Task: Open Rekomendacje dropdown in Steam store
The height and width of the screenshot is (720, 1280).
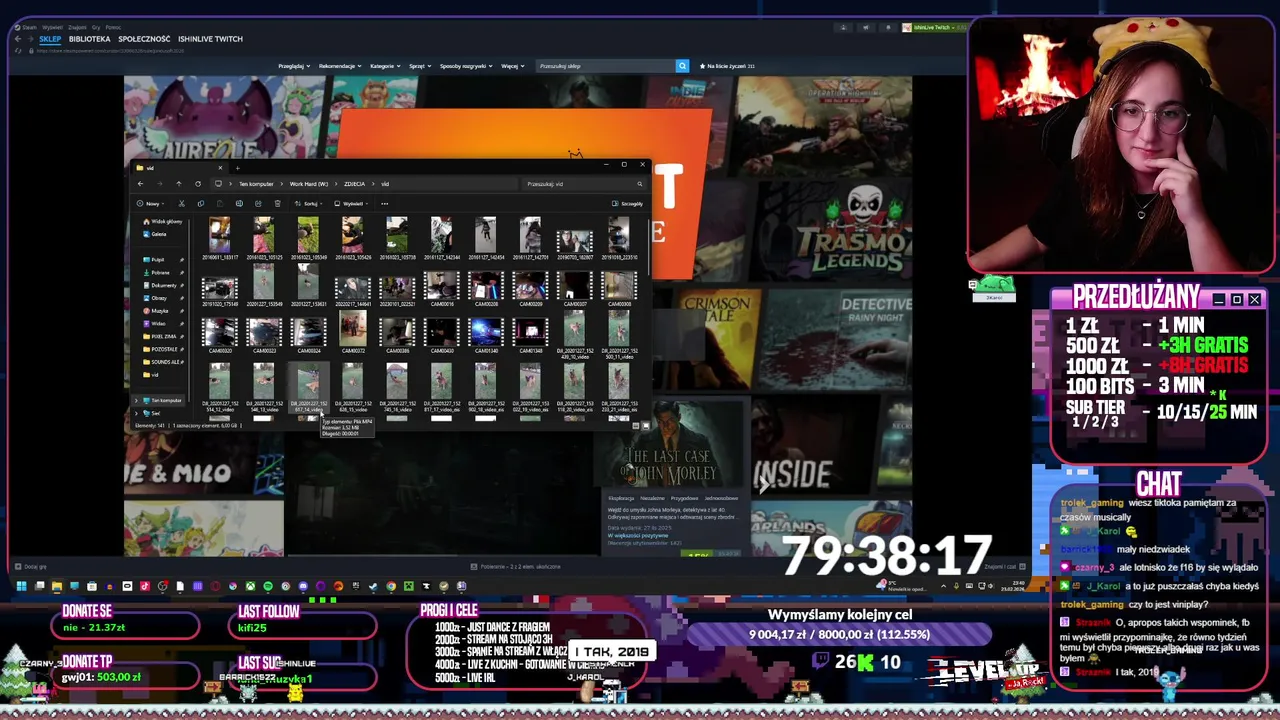Action: (x=340, y=66)
